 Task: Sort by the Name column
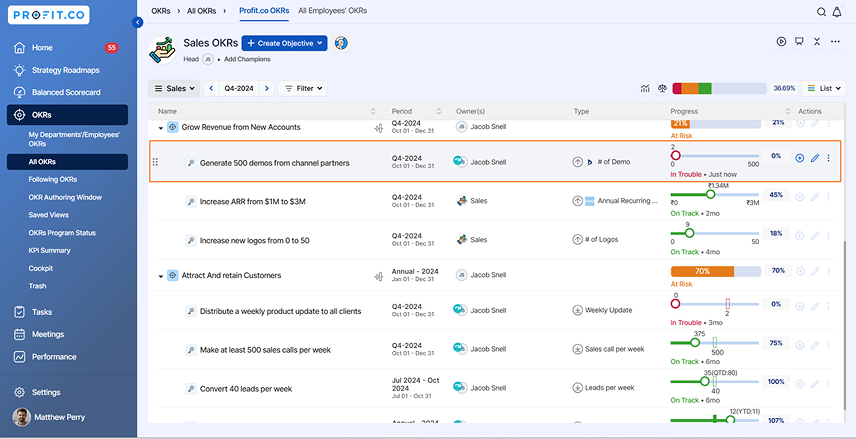click(x=373, y=111)
